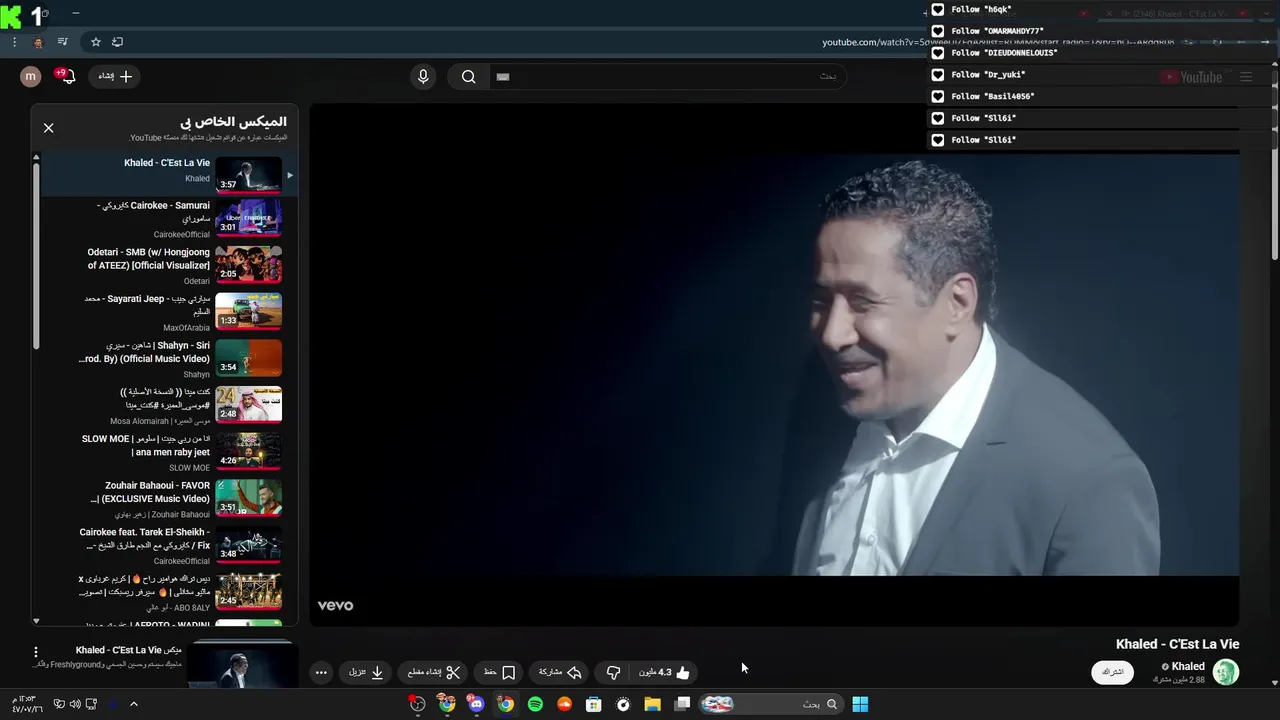Go to YouTube home via logo

(1192, 77)
